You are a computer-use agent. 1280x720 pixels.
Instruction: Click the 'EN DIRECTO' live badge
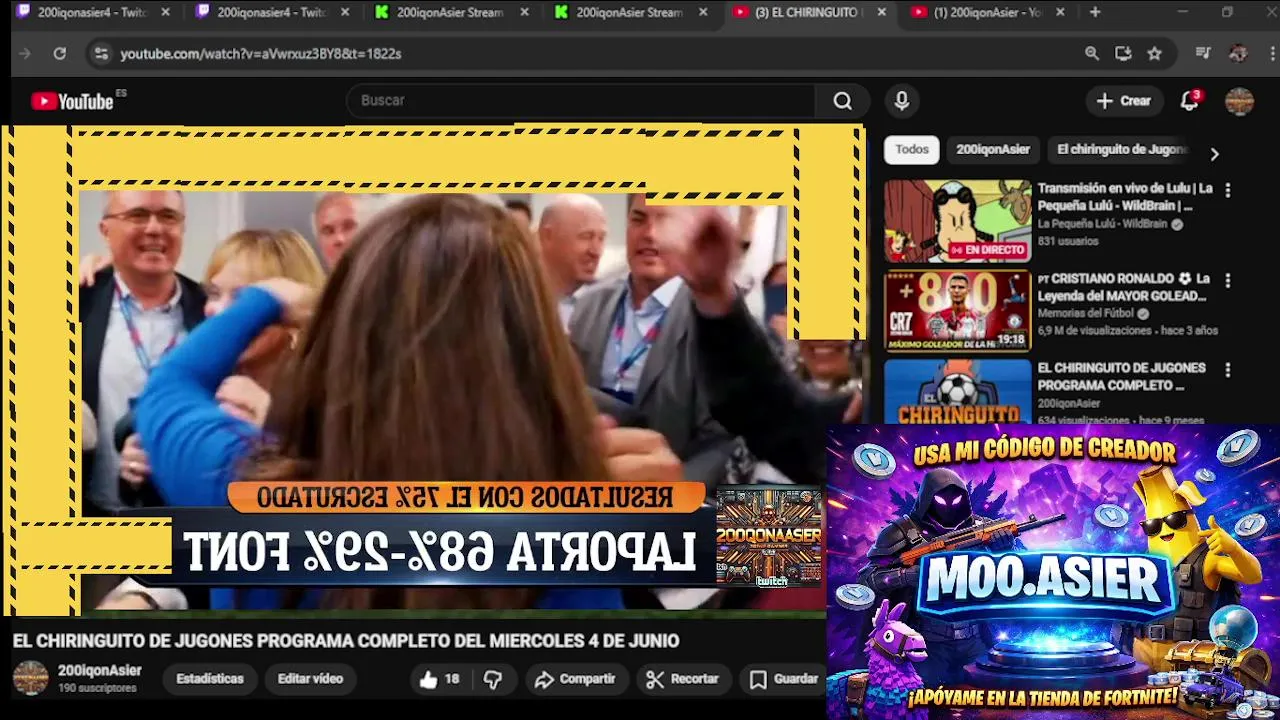(988, 250)
